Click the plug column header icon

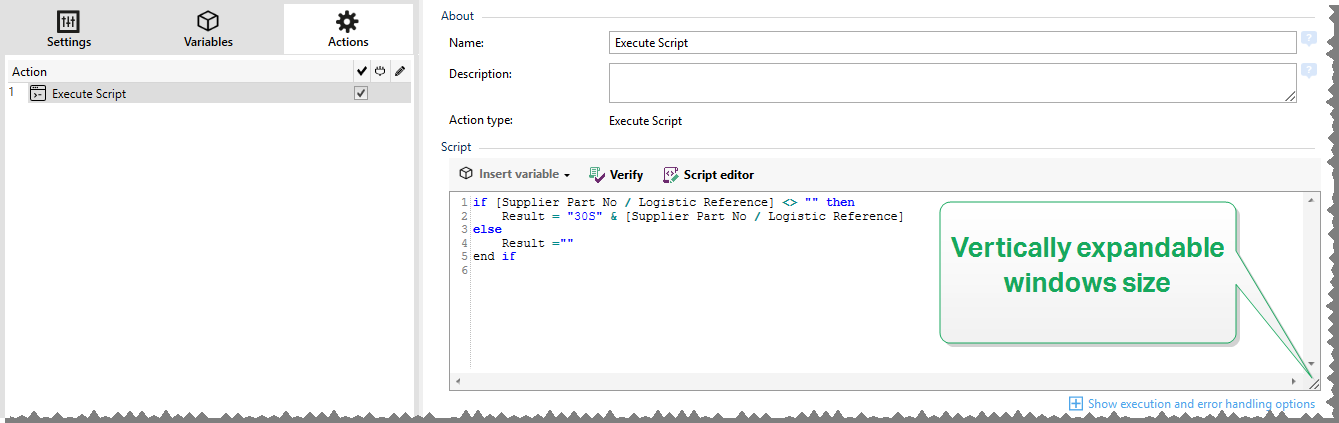tap(380, 71)
